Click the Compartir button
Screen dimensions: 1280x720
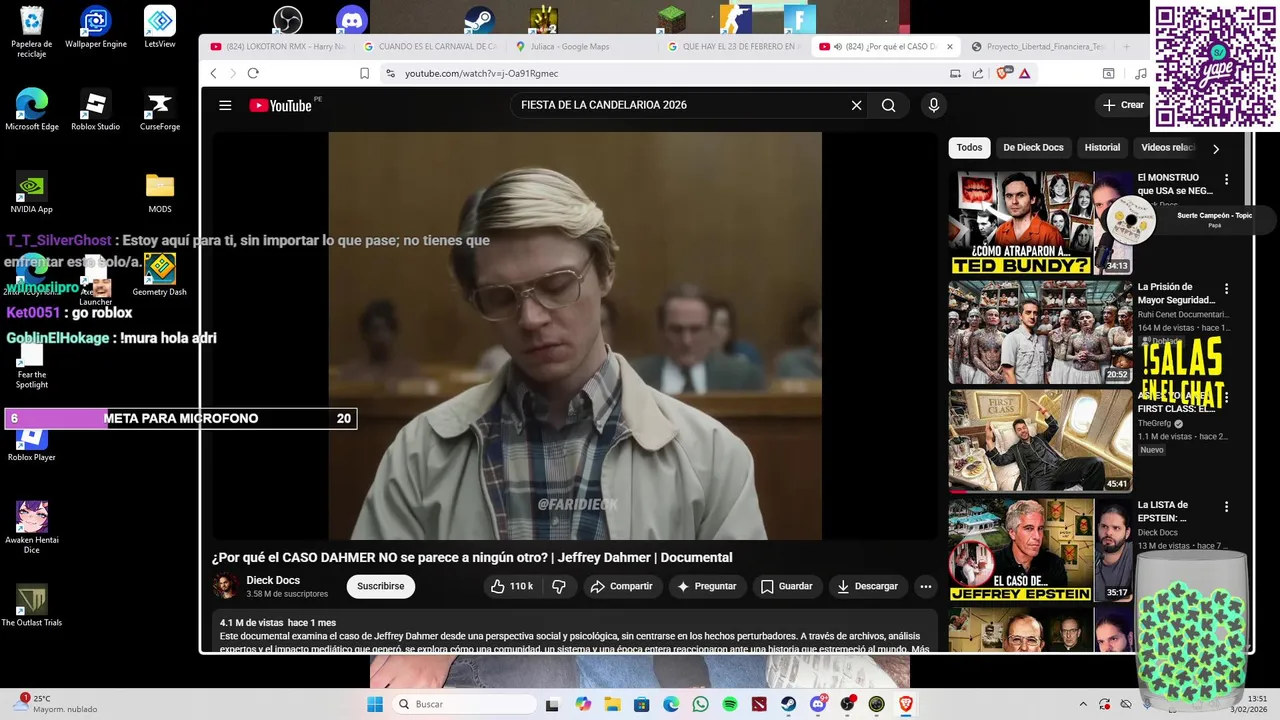point(621,586)
